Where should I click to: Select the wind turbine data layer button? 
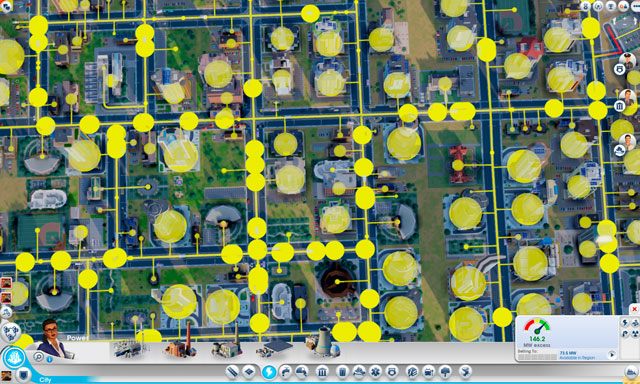coord(635,323)
